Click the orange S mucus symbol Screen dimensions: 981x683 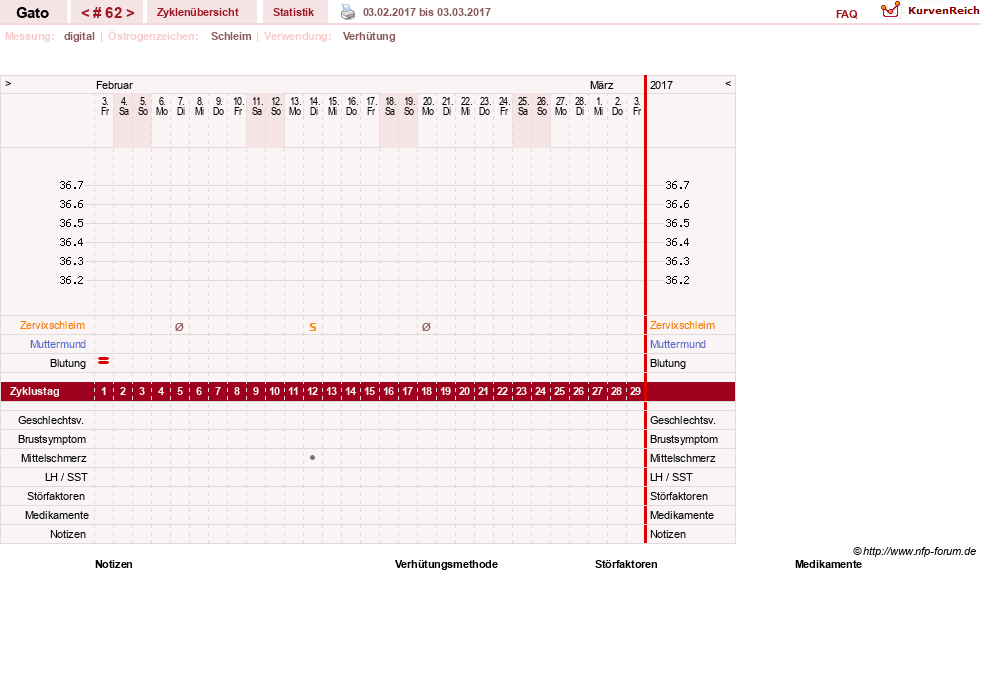(x=313, y=326)
